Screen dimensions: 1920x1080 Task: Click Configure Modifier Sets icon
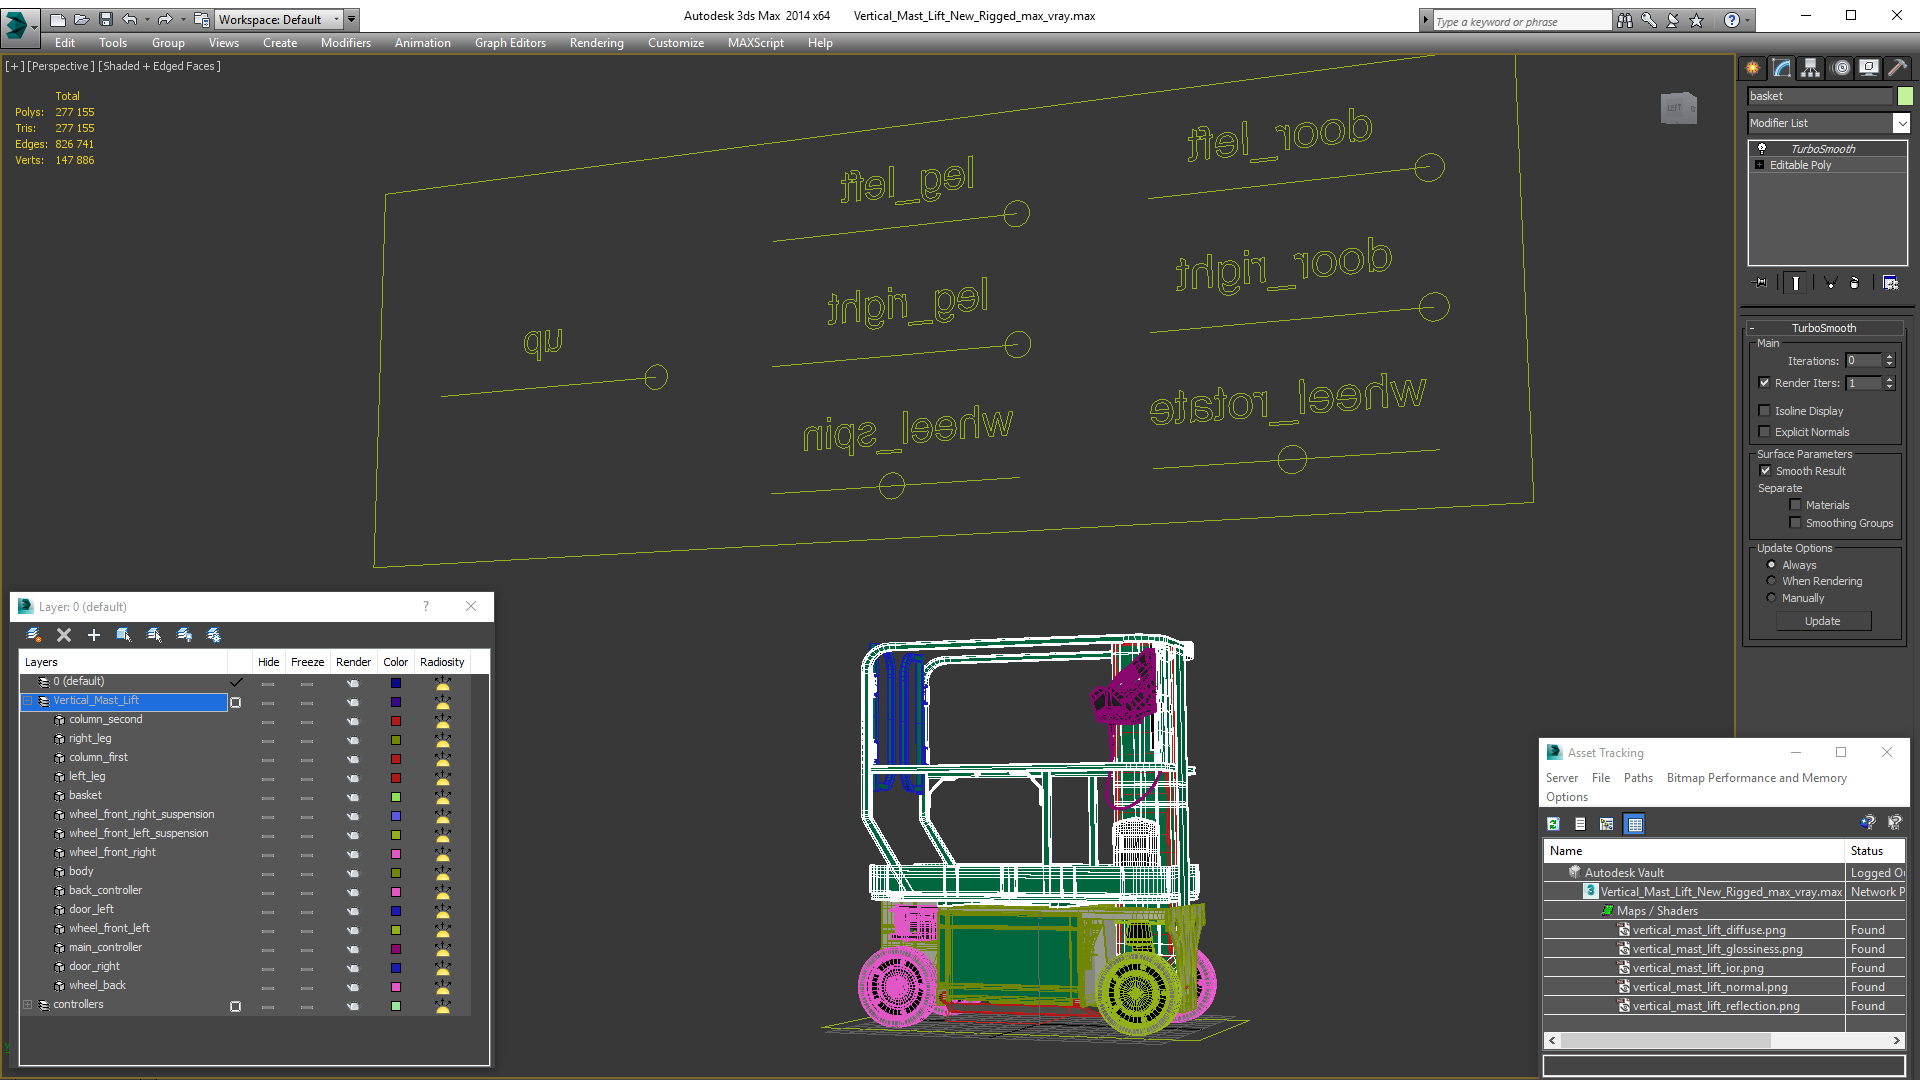tap(1890, 283)
